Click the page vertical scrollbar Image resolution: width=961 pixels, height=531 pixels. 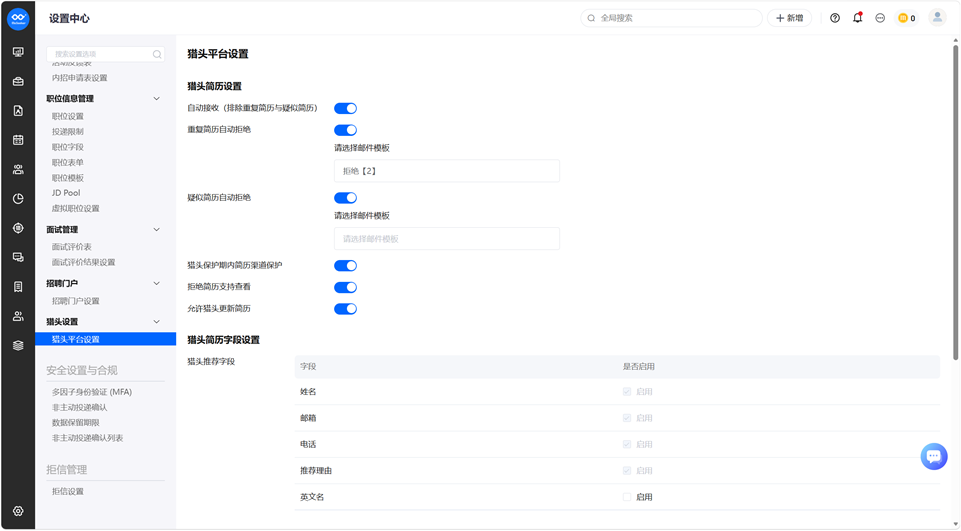pos(955,202)
